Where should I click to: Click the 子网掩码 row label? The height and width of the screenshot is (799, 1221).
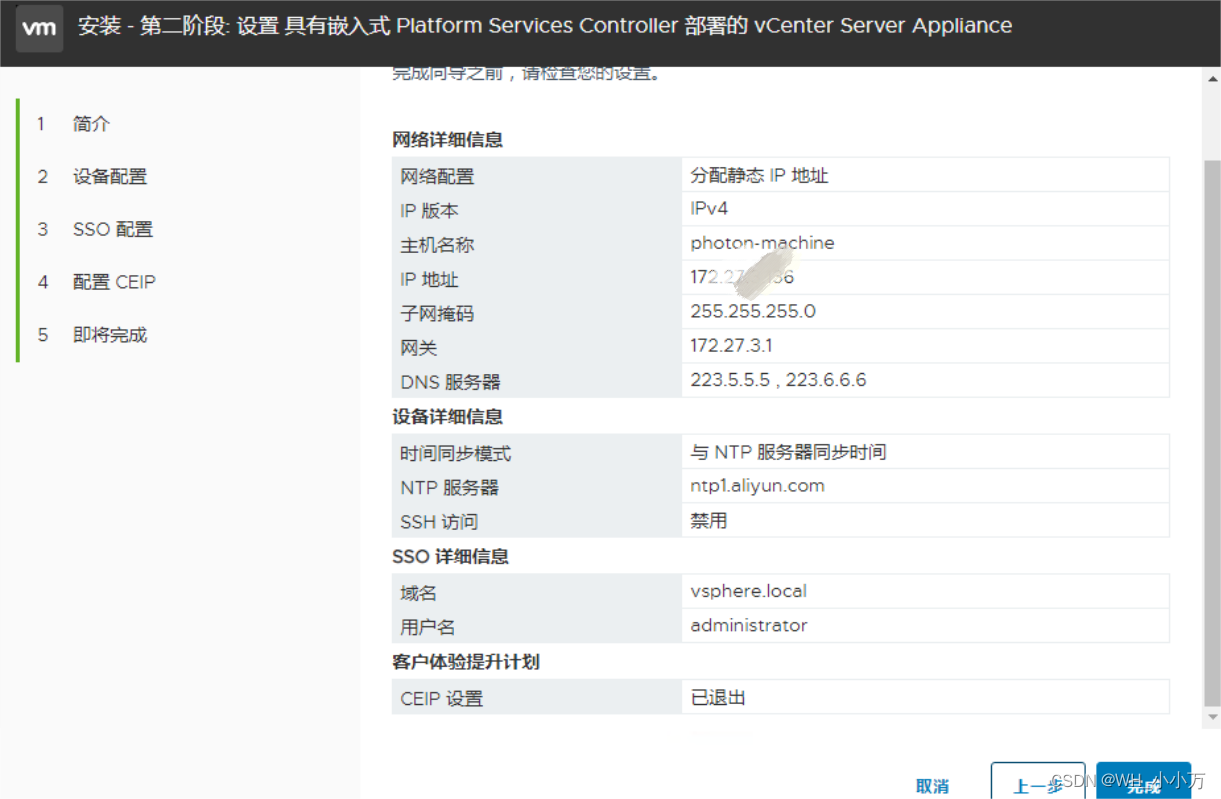tap(437, 314)
